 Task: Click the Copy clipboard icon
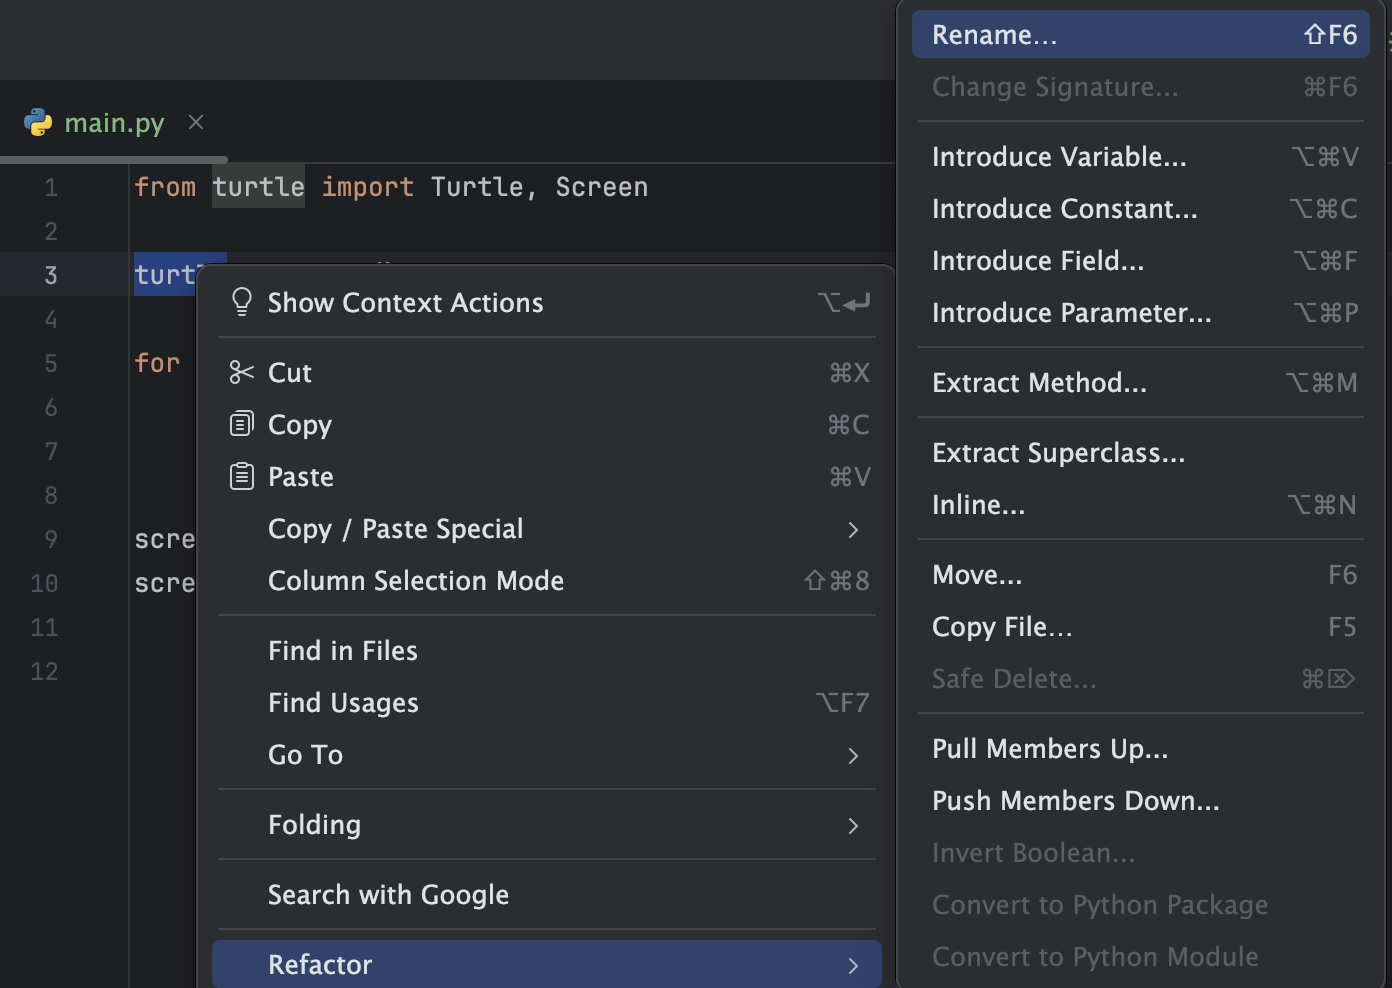pos(240,424)
